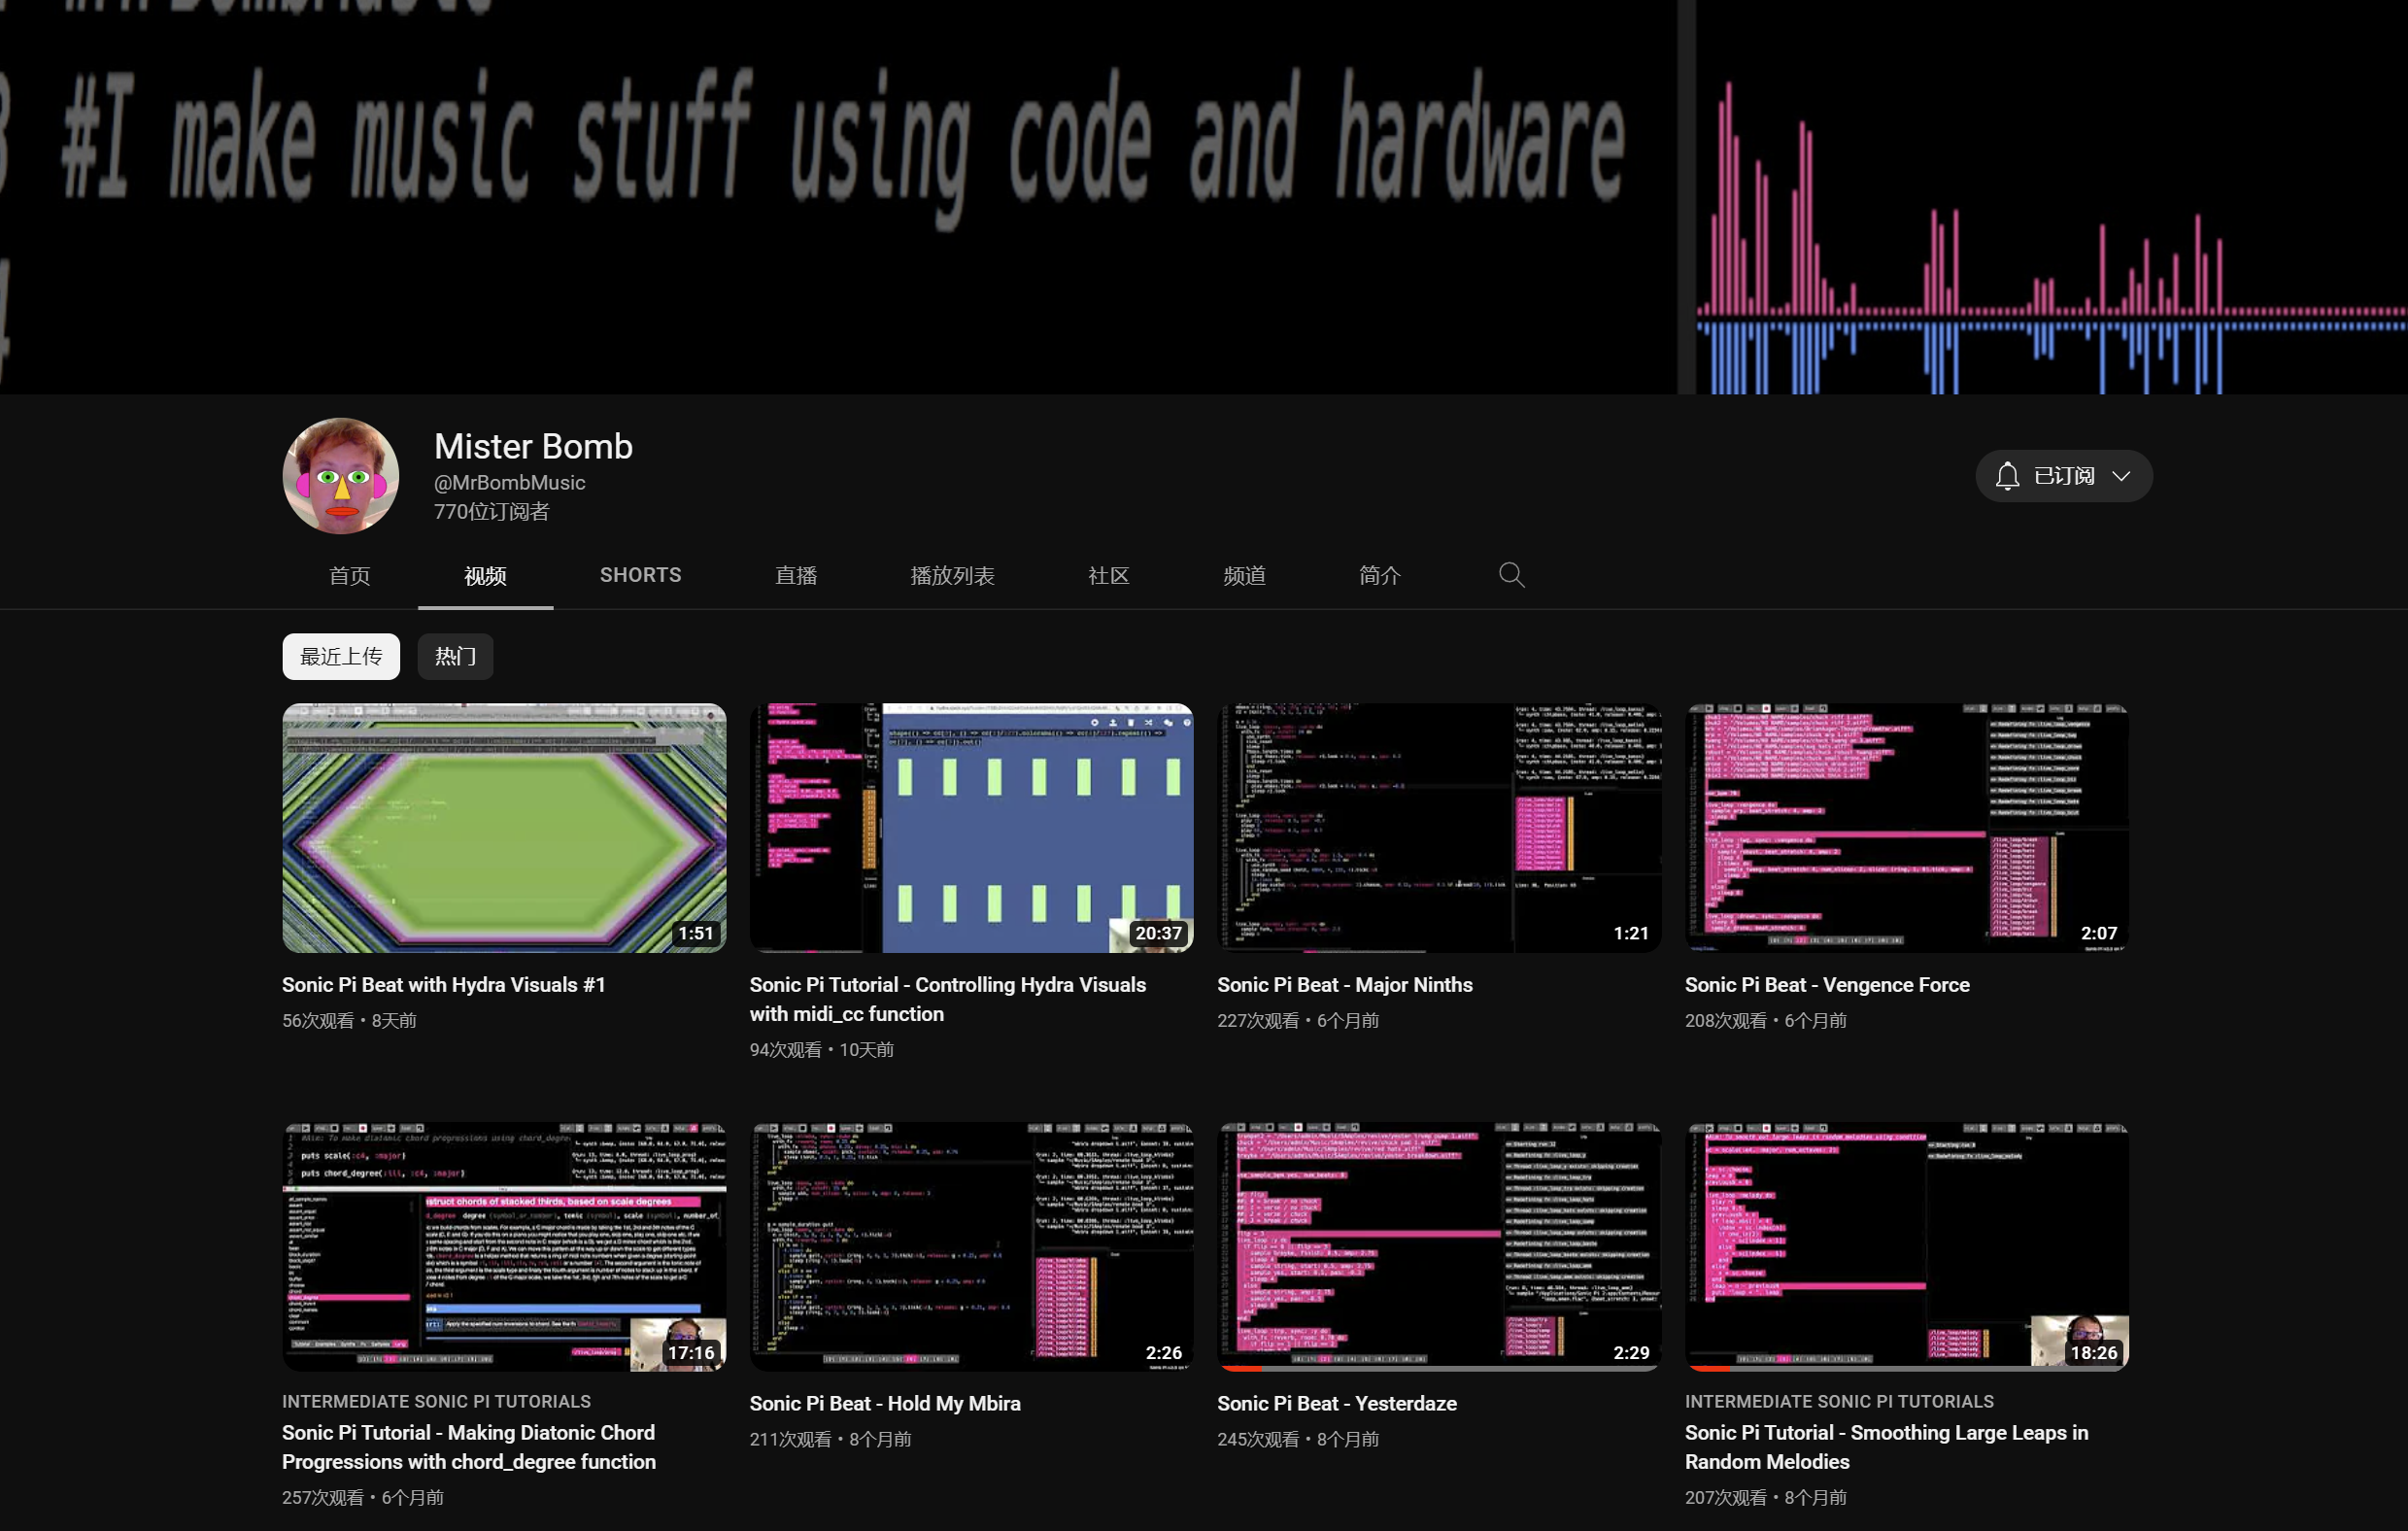Click the handle '@MrBombMusic'
Image resolution: width=2408 pixels, height=1531 pixels.
[510, 483]
